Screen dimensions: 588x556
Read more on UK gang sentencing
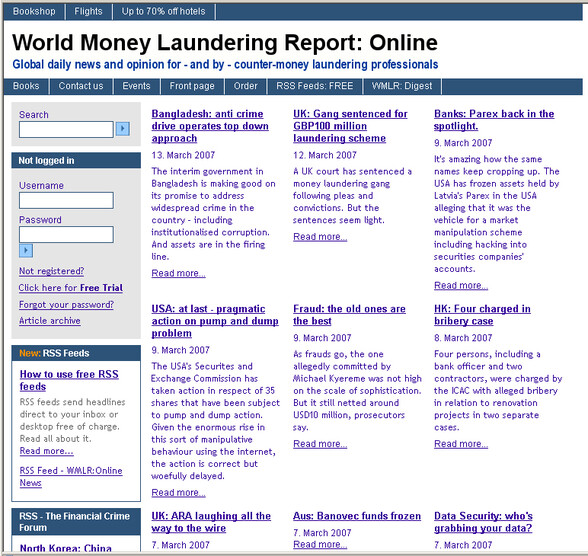(320, 237)
